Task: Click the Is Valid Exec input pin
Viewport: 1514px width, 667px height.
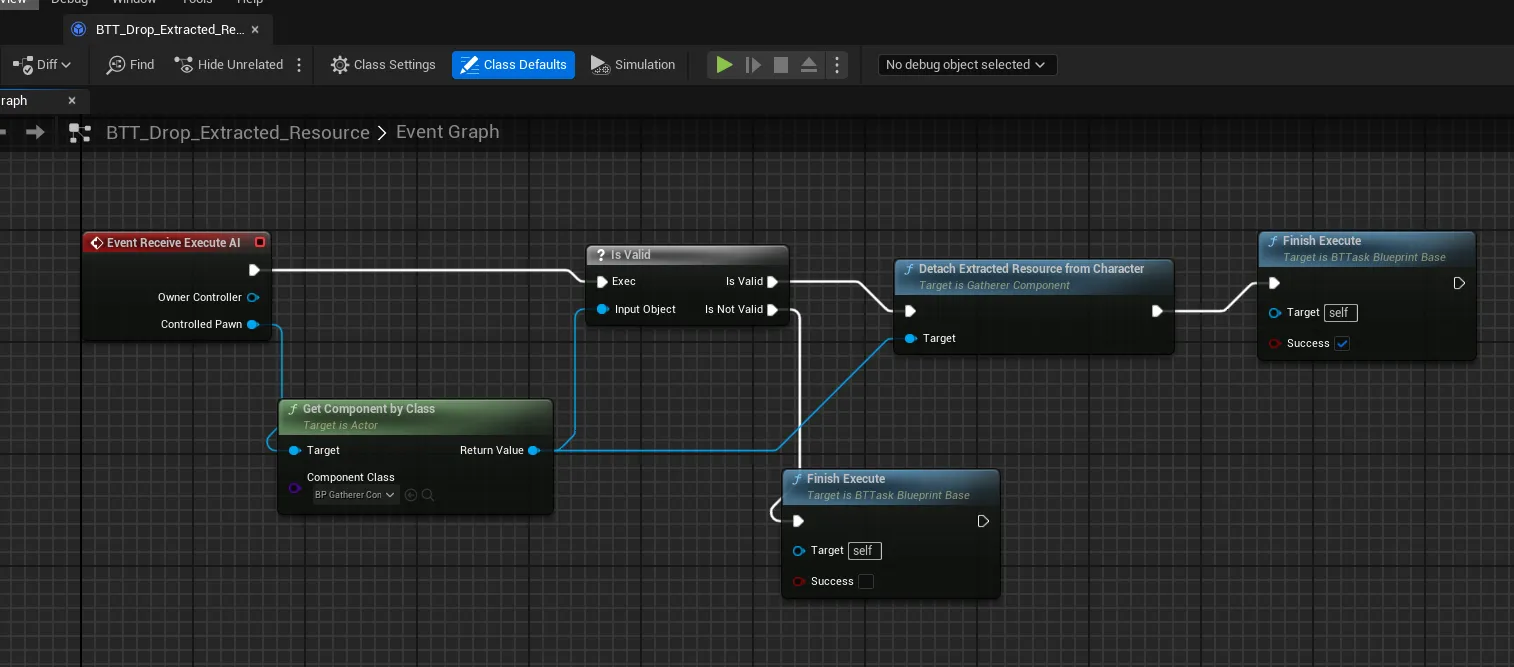Action: tap(602, 282)
